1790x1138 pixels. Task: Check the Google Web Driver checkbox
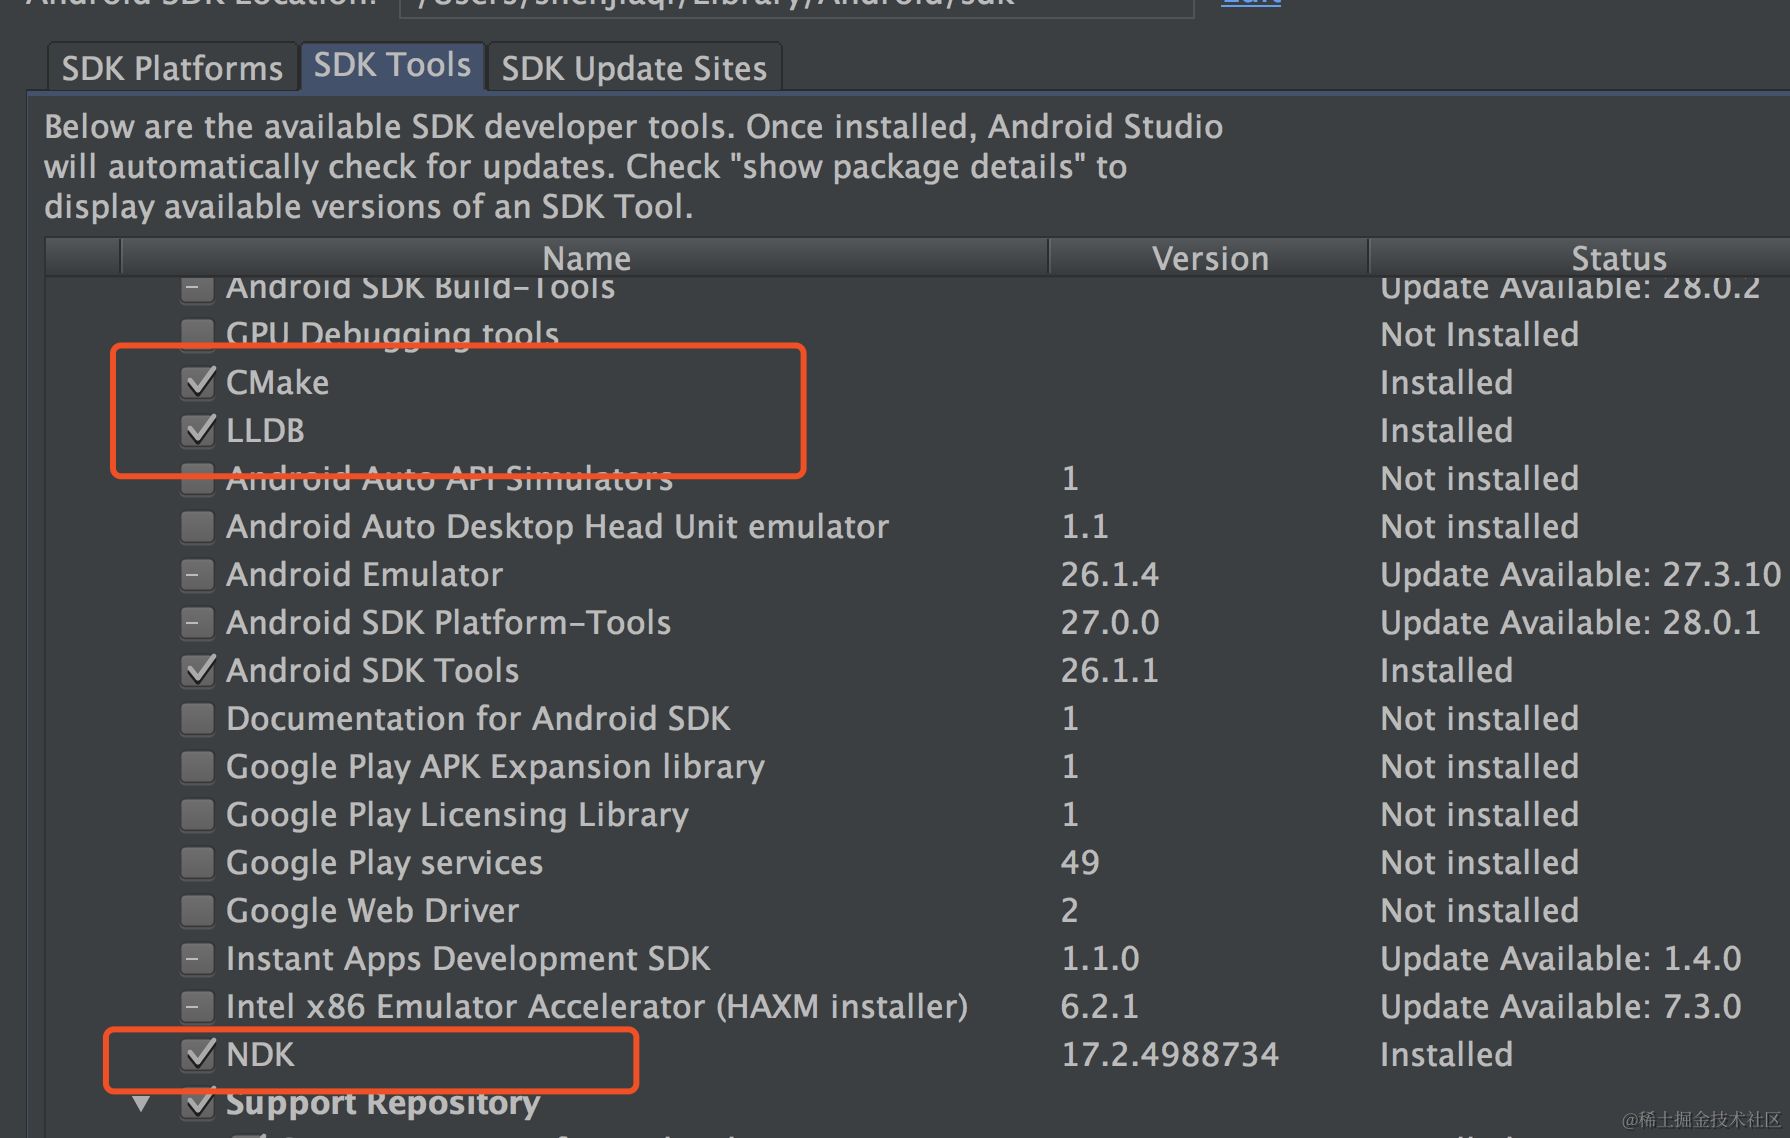pyautogui.click(x=198, y=910)
